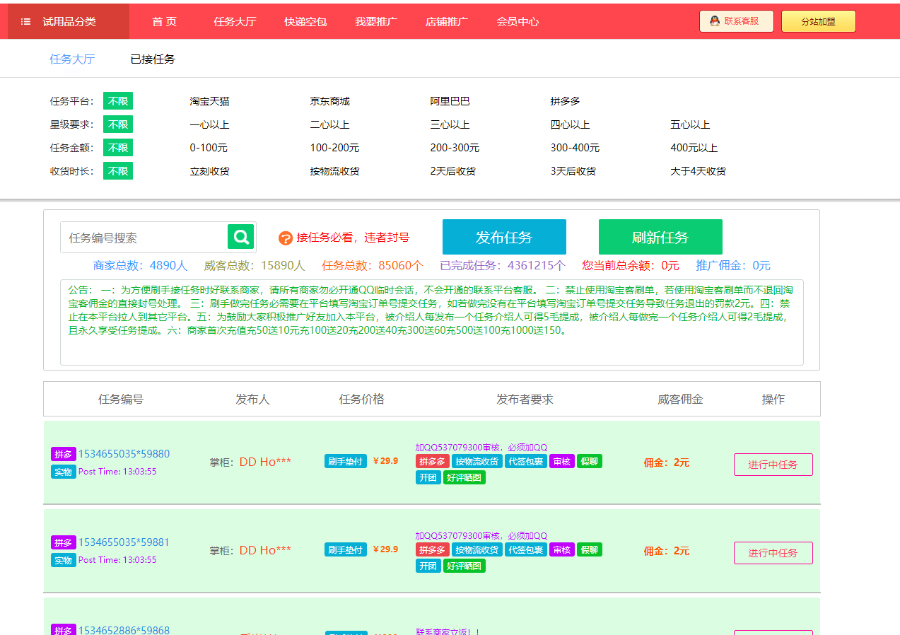
Task: Switch to the 已接任务 tab
Action: click(152, 59)
